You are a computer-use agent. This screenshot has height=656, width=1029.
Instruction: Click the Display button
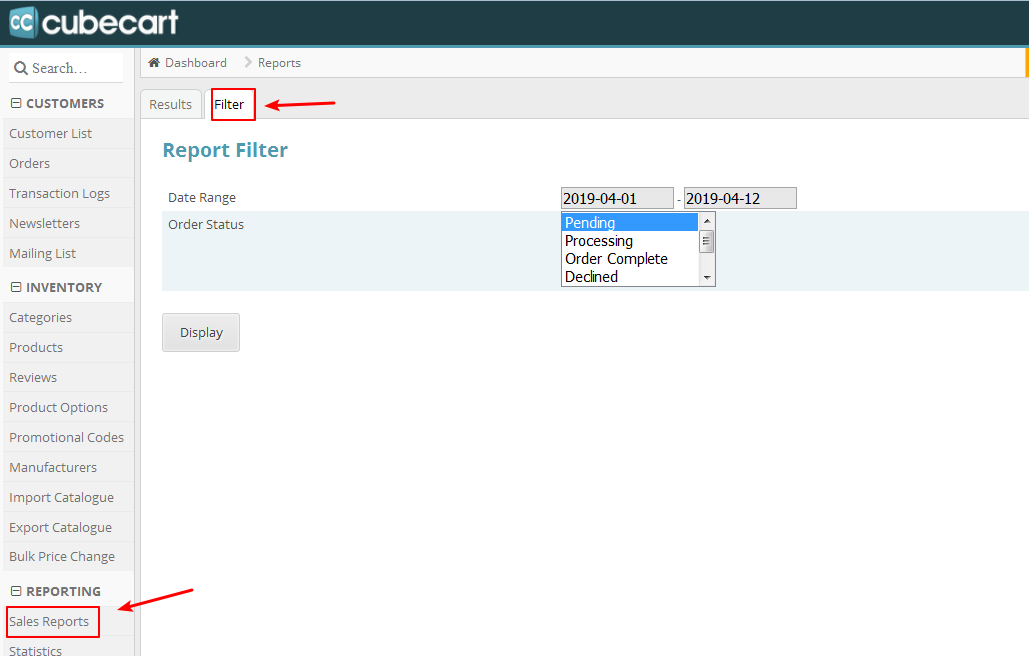click(x=200, y=332)
